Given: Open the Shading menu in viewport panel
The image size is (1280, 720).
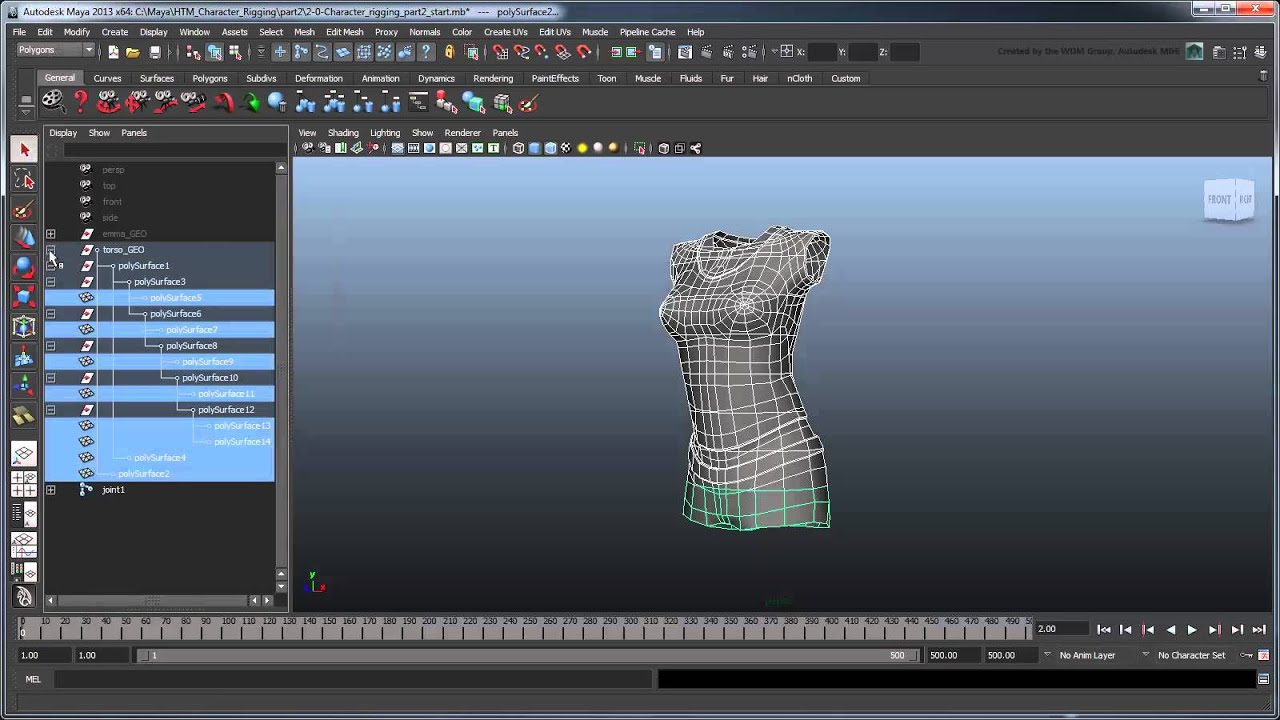Looking at the screenshot, I should 343,133.
